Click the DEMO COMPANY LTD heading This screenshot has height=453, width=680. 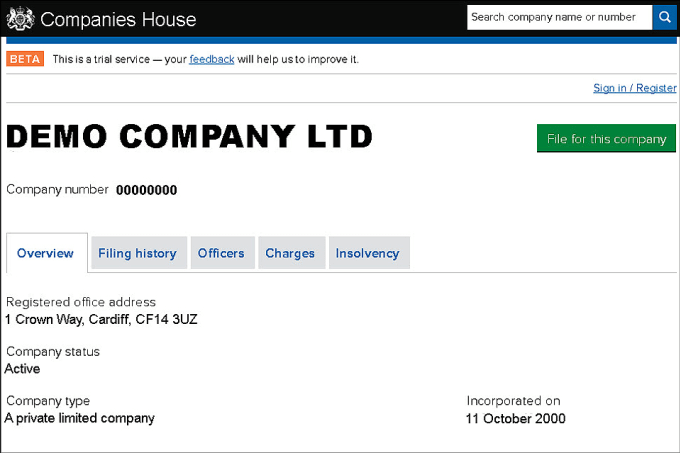(x=190, y=137)
